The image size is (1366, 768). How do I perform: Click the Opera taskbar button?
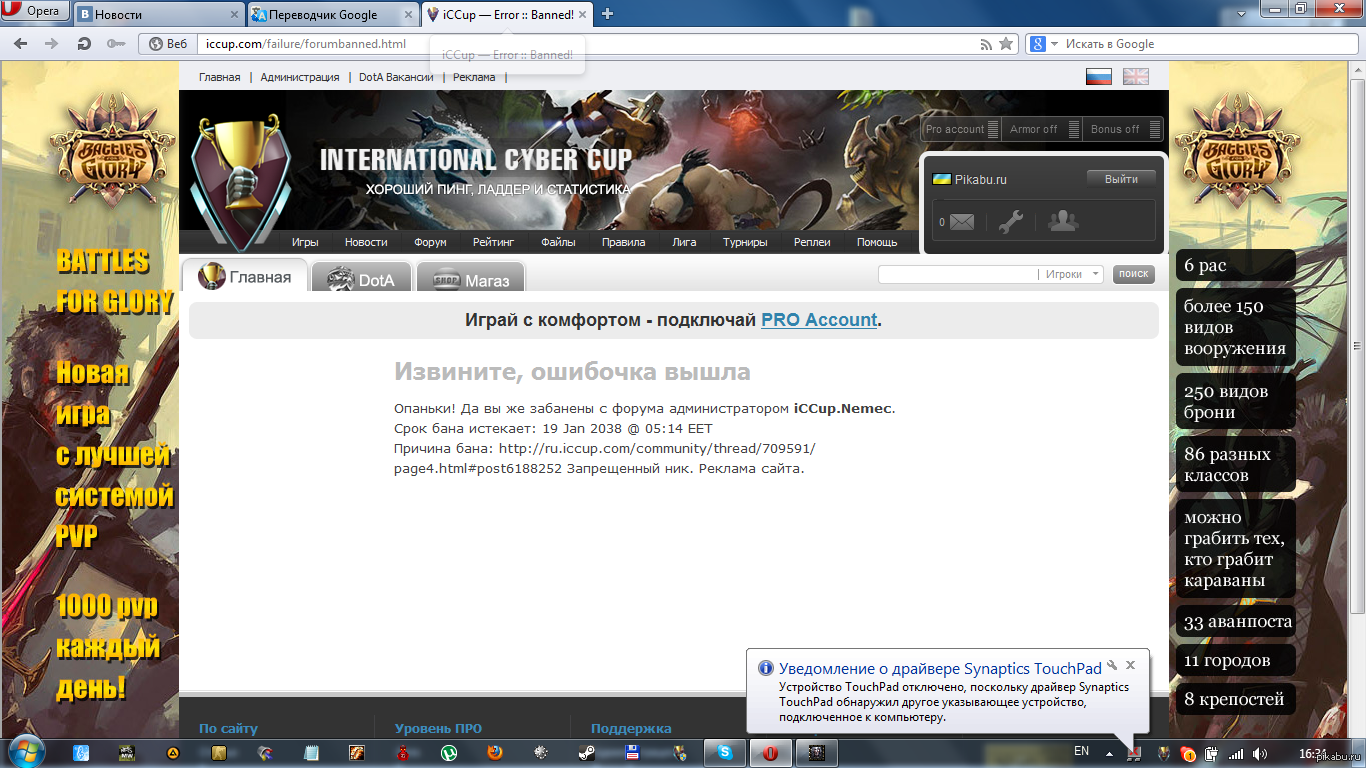tap(771, 752)
